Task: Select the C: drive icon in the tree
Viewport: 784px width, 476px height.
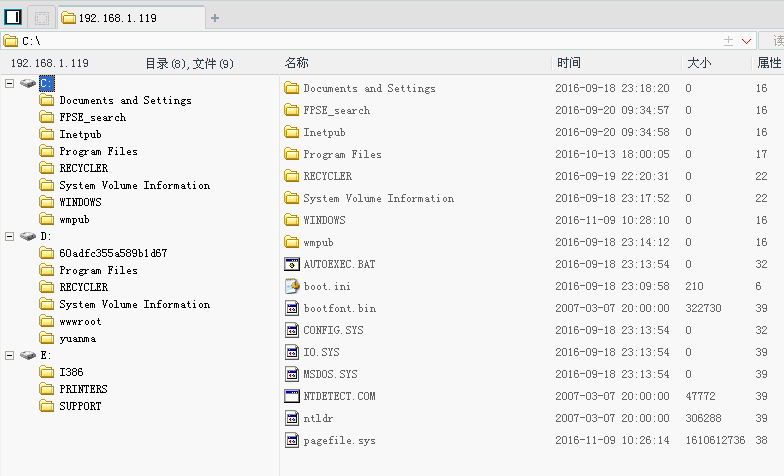Action: click(28, 83)
